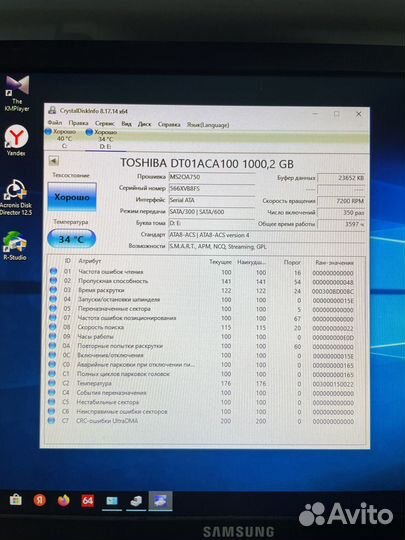Open the Правка menu
Image resolution: width=405 pixels, height=540 pixels.
coord(78,123)
